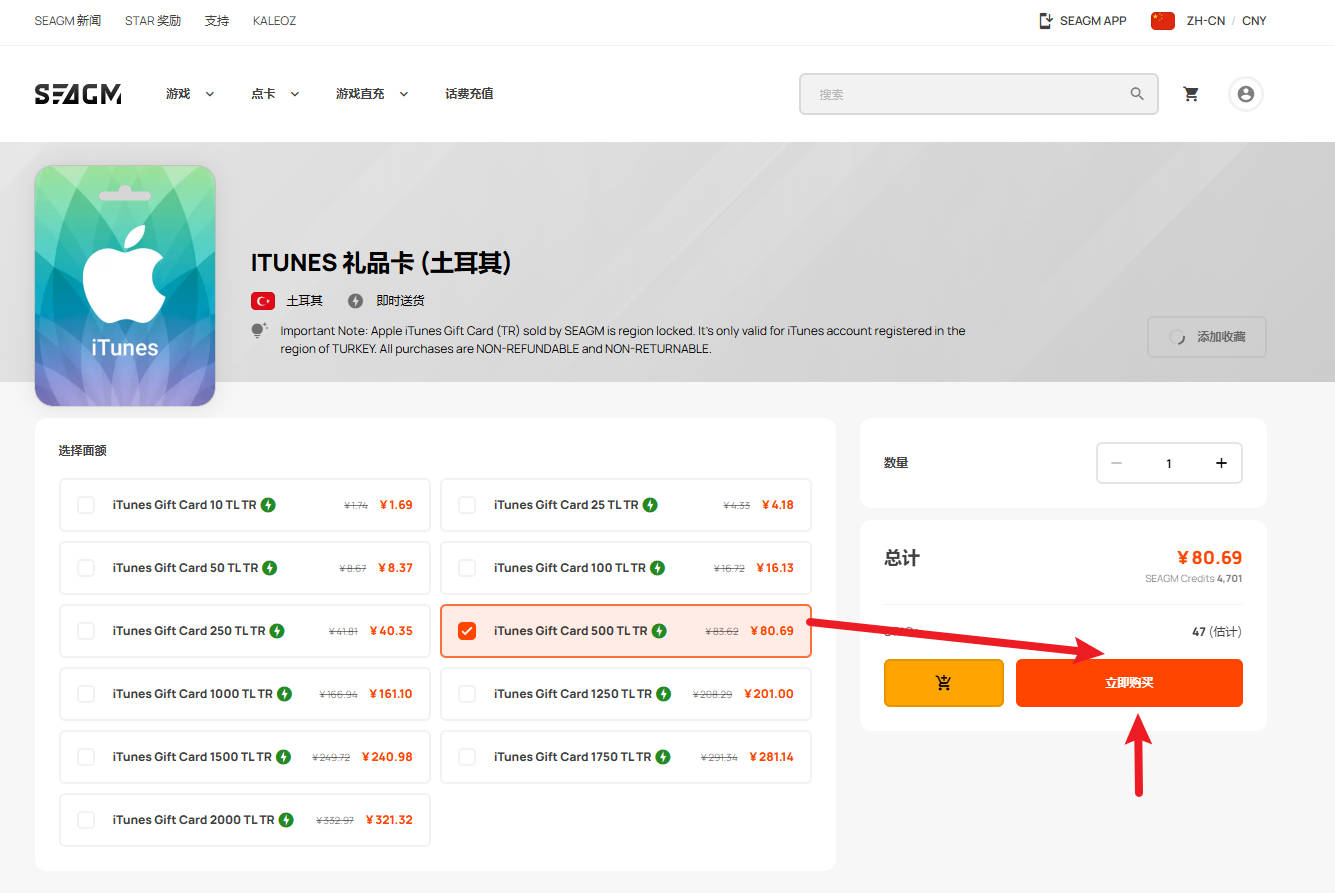Click the 47 (估计) value

1217,632
